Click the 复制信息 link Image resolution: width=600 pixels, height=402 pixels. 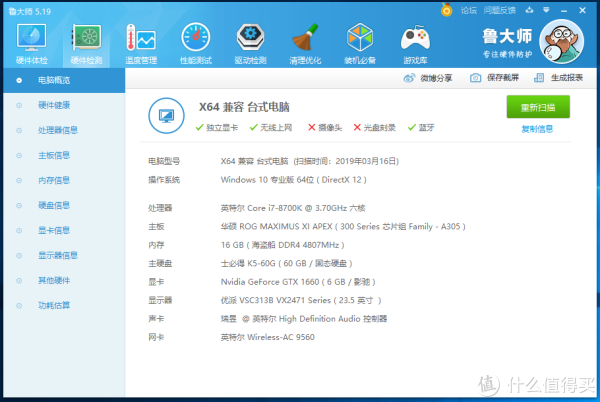537,129
